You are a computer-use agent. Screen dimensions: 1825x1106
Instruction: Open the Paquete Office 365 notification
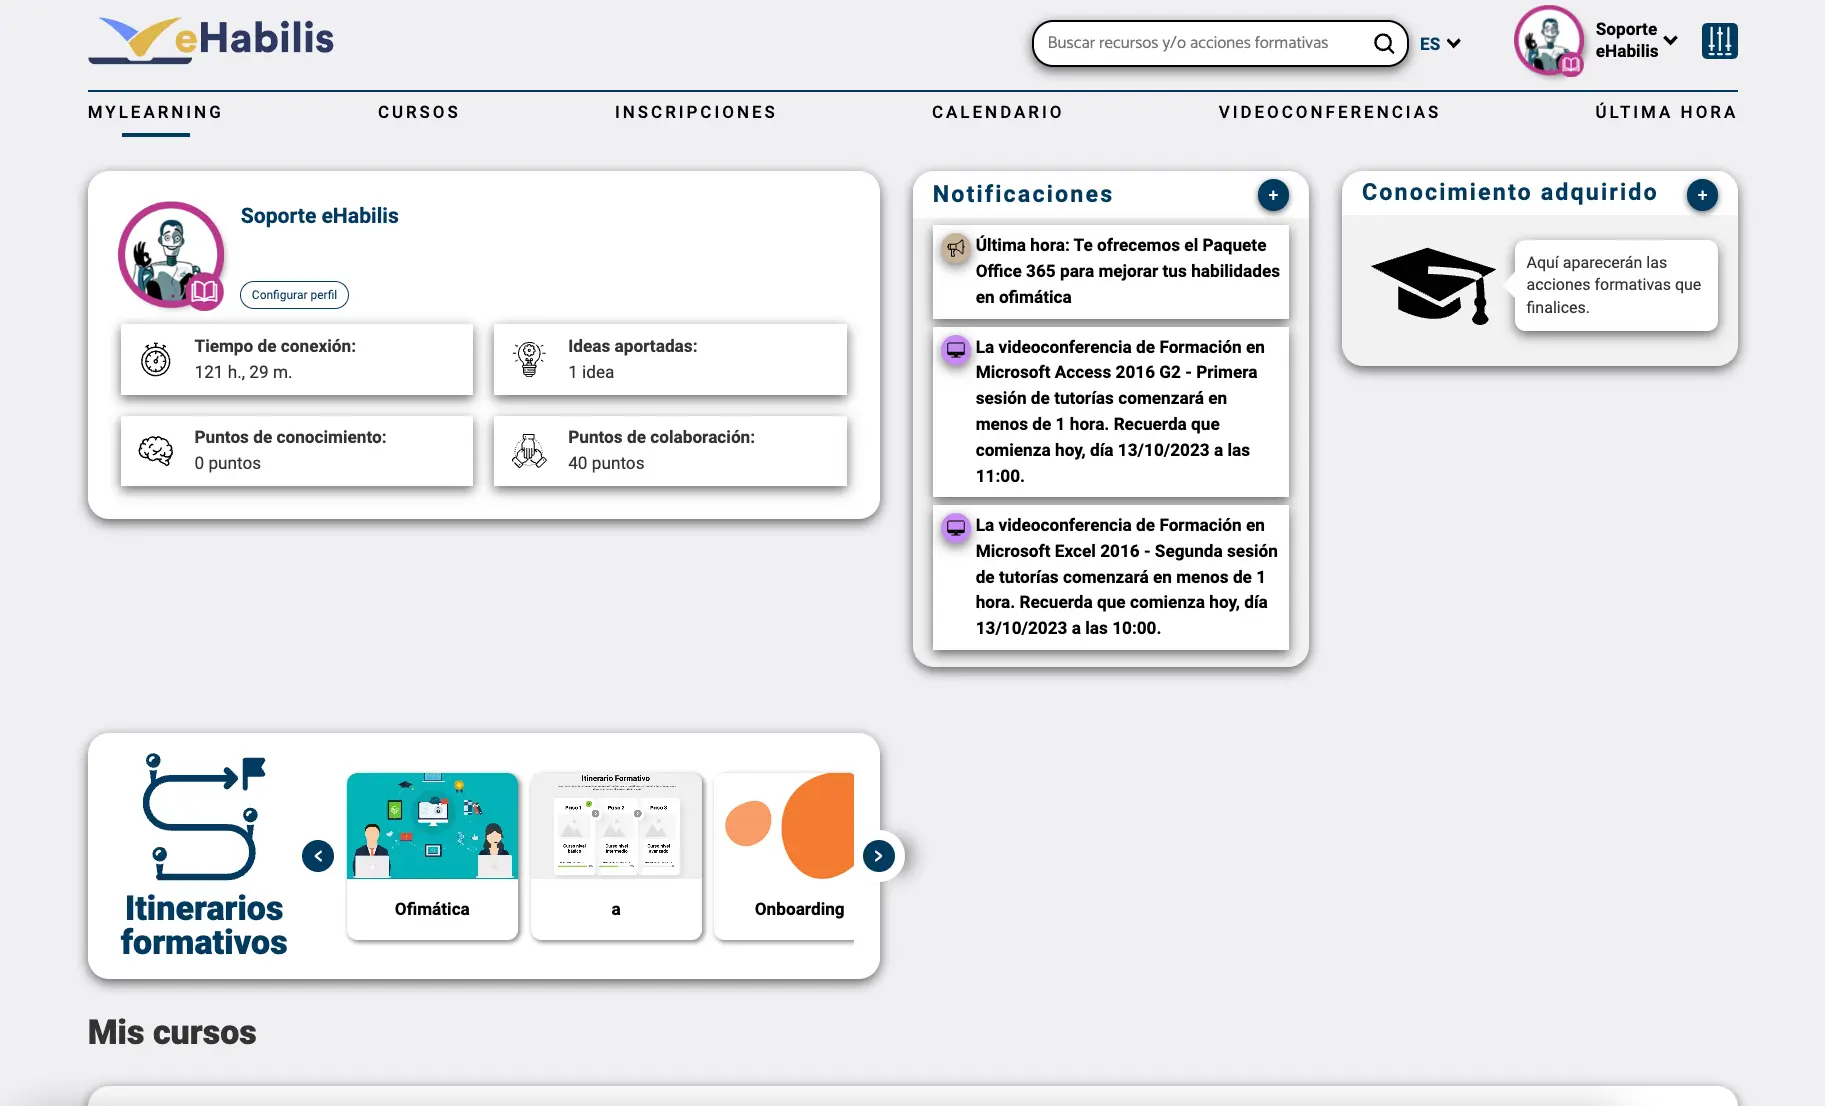click(x=1111, y=271)
